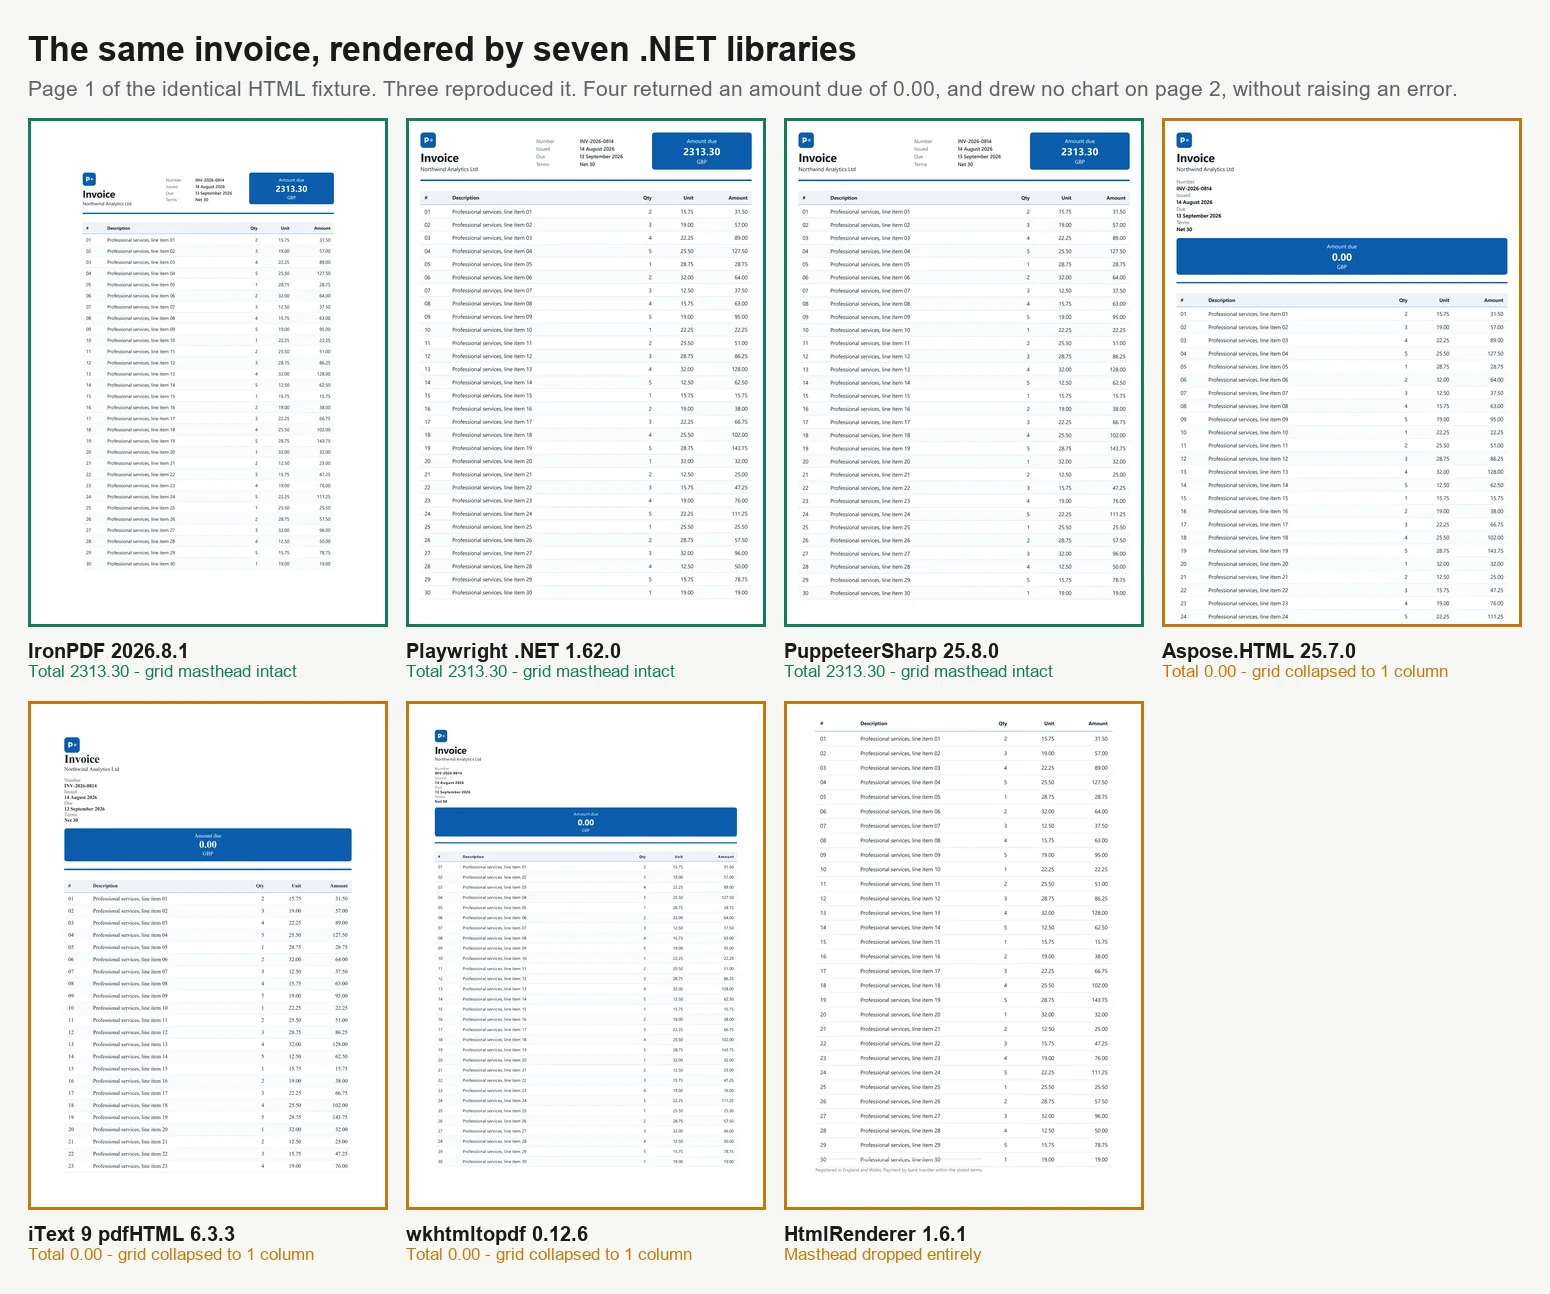1550x1294 pixels.
Task: Click the 'Description' column header in HtmlRenderer page
Action: 873,723
